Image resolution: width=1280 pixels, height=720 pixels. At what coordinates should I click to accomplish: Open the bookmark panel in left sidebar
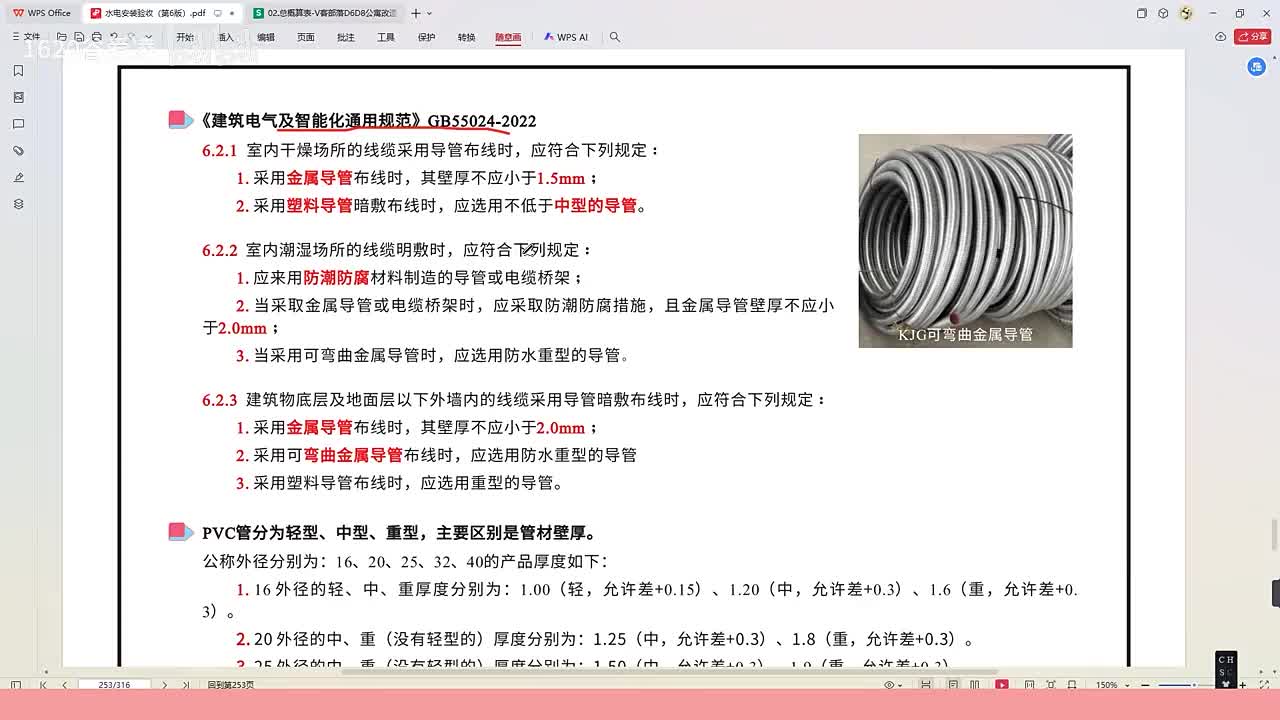pos(18,71)
